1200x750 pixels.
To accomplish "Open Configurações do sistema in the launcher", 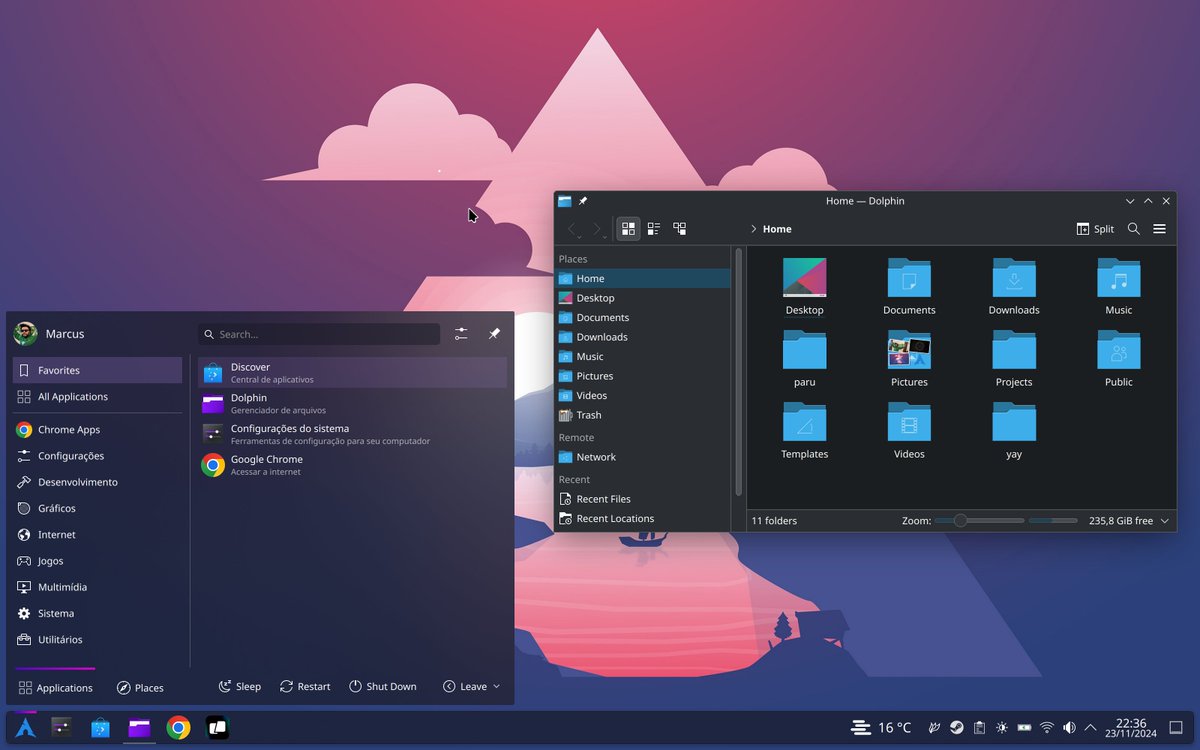I will (352, 434).
